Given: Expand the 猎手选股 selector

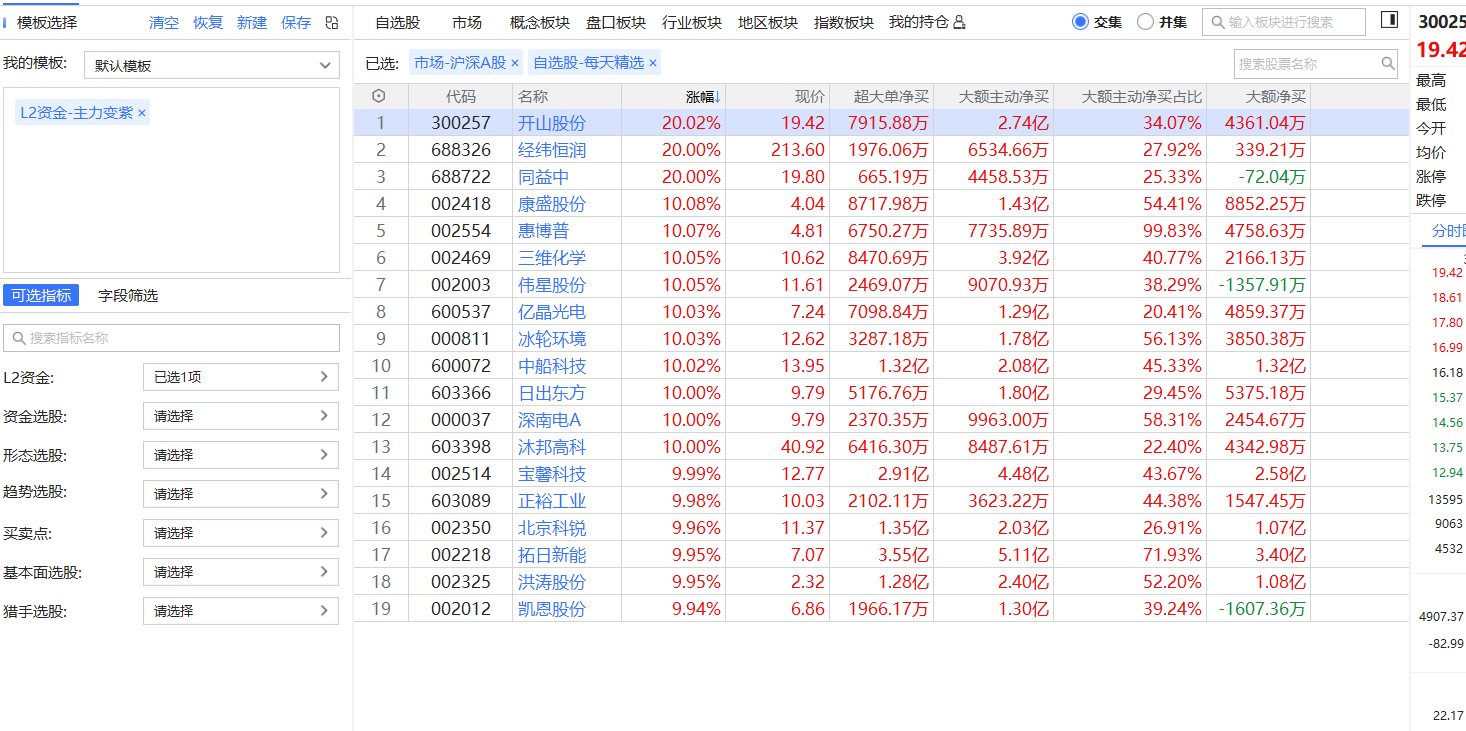Looking at the screenshot, I should tap(241, 611).
